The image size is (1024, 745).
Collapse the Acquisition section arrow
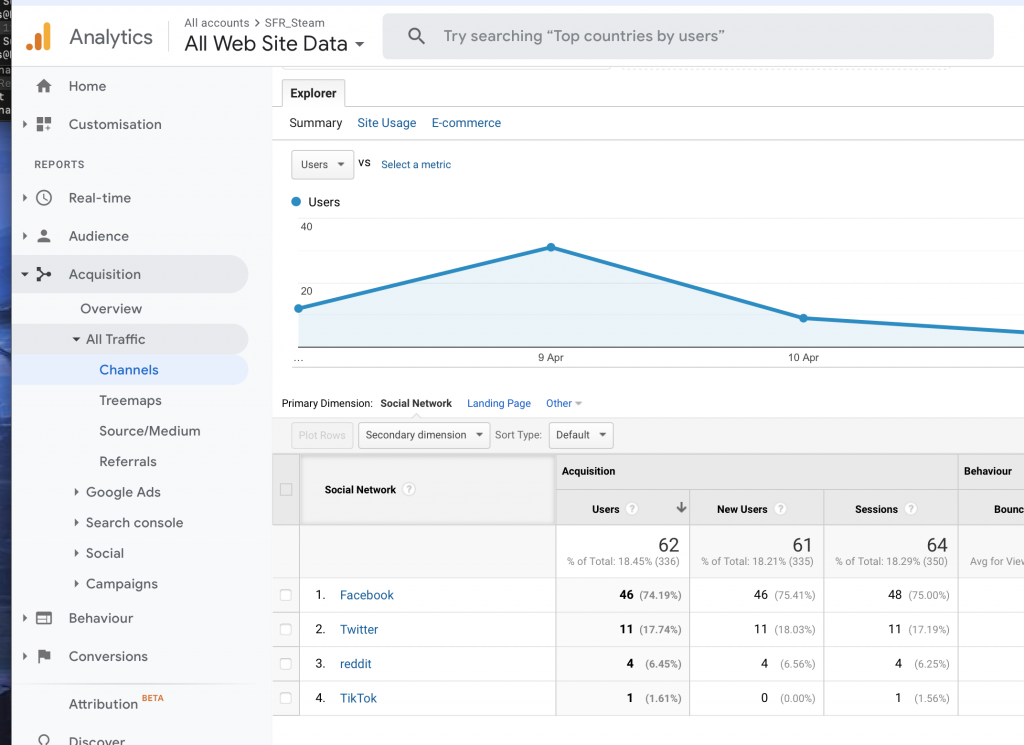point(25,274)
